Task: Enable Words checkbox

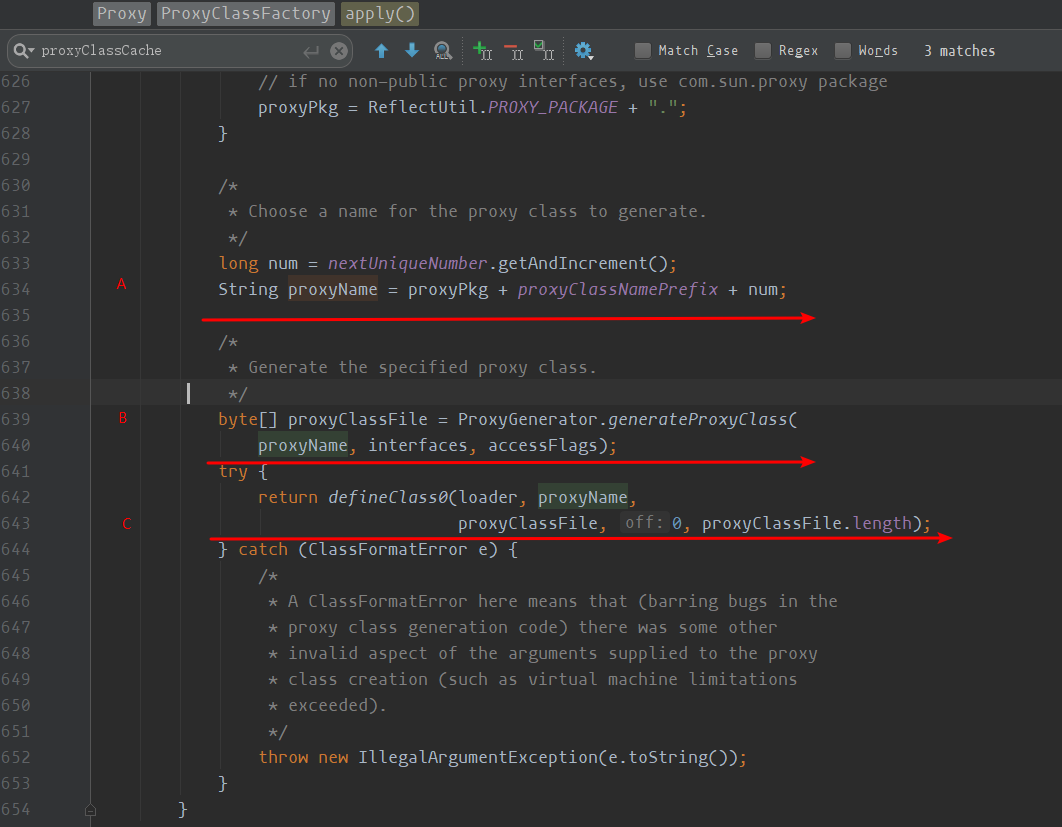Action: click(843, 51)
